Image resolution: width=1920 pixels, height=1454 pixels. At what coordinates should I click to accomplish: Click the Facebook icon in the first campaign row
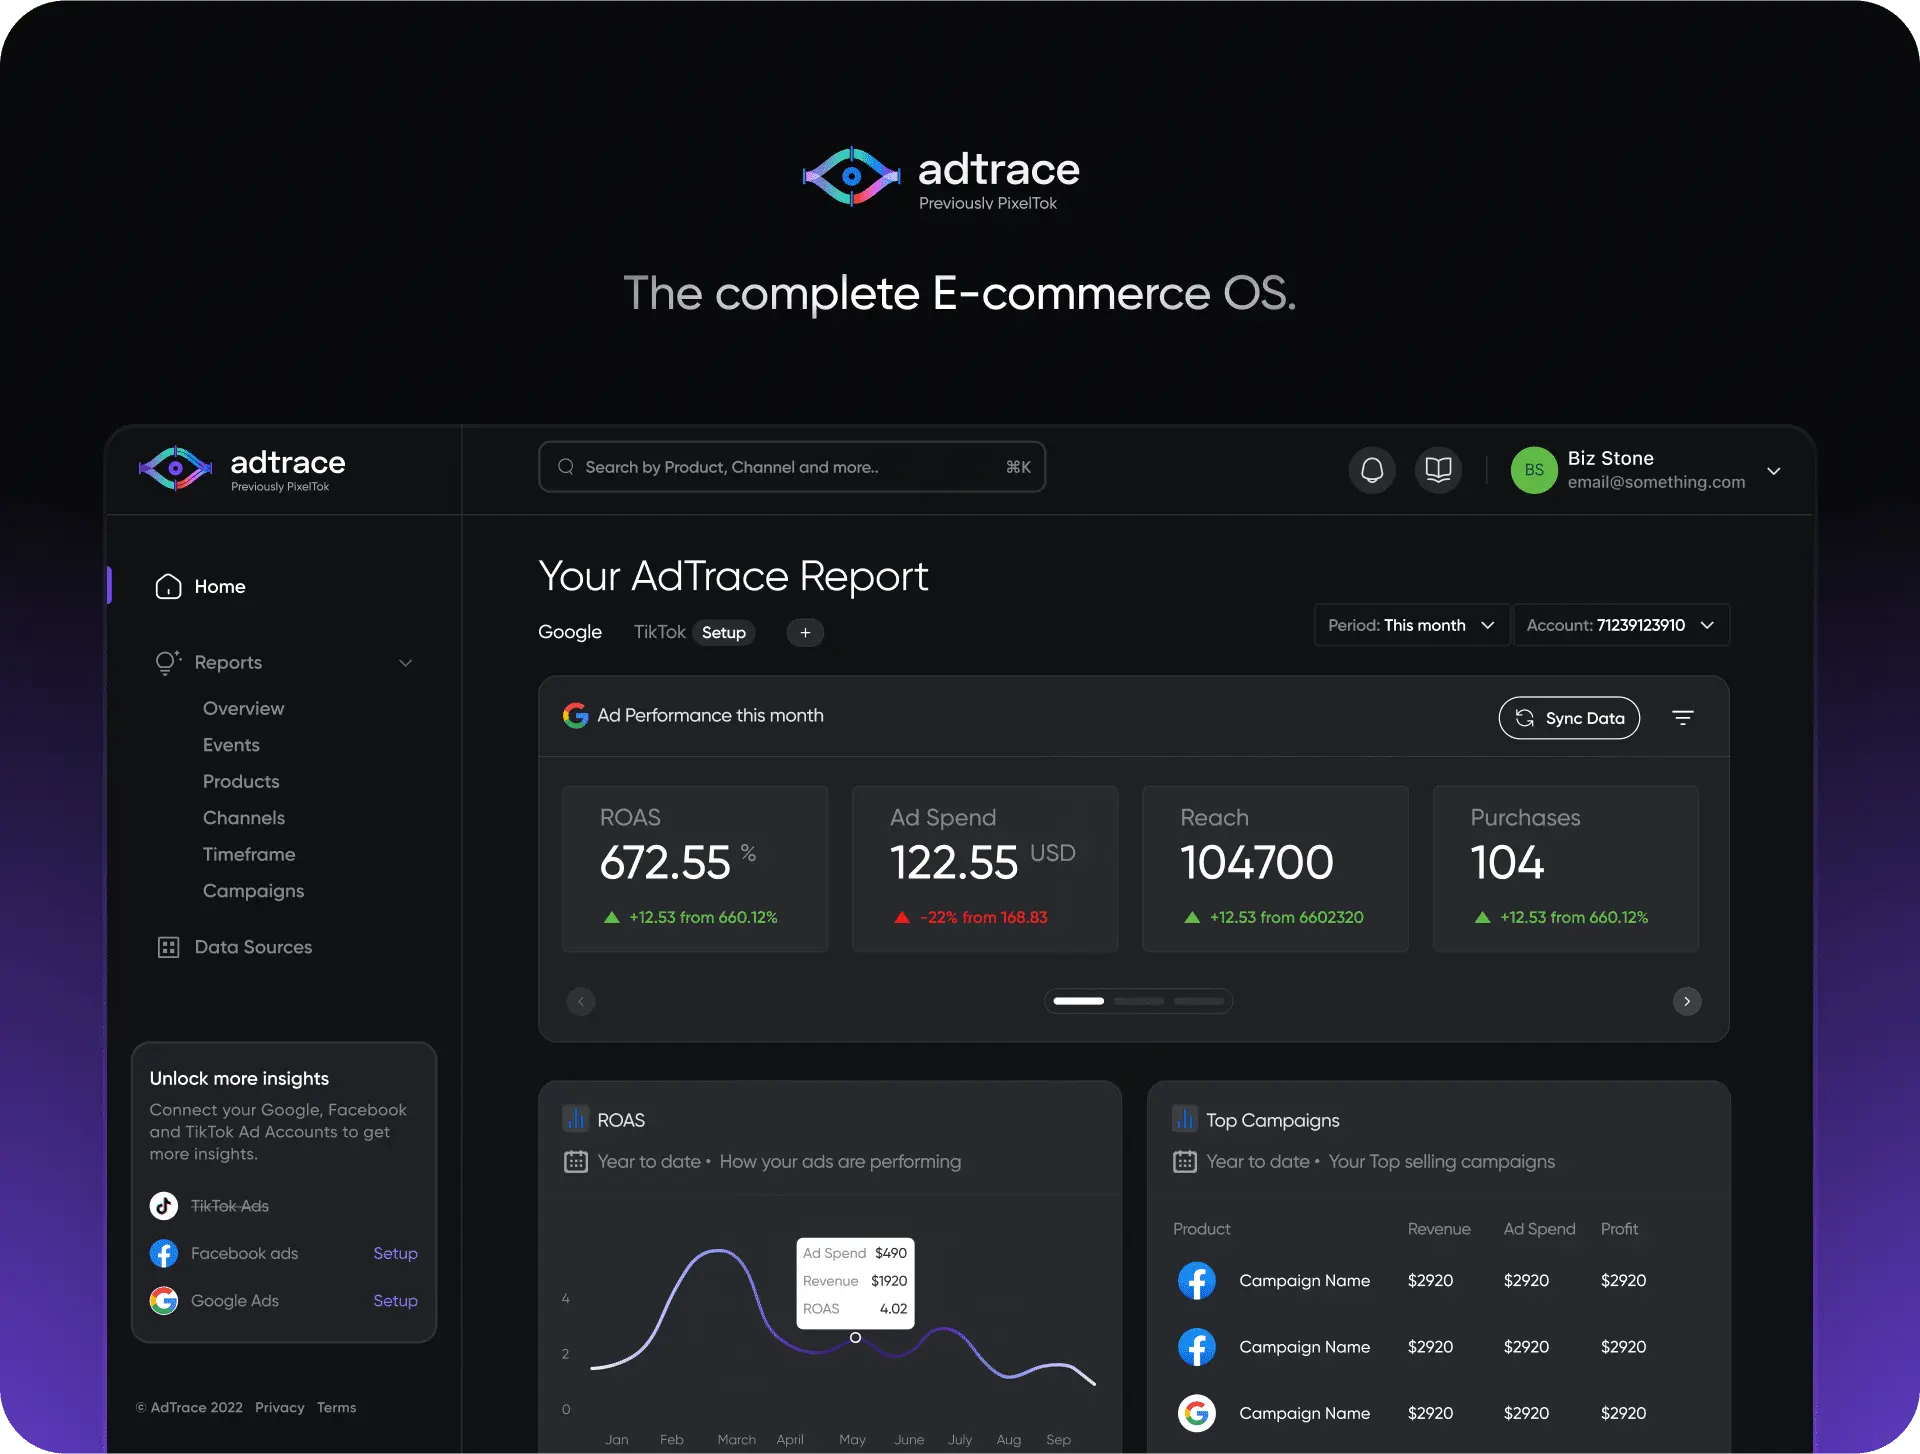tap(1197, 1280)
